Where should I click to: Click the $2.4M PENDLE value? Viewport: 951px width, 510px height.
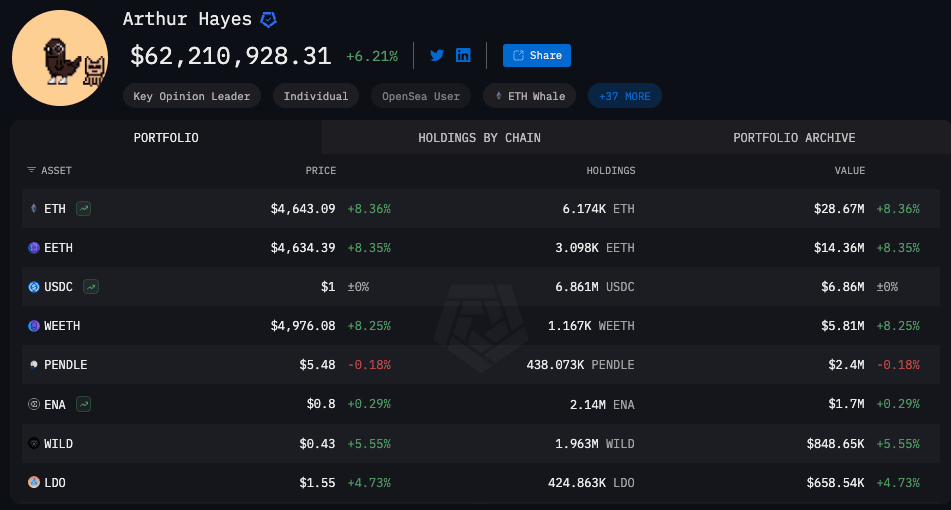pos(846,364)
